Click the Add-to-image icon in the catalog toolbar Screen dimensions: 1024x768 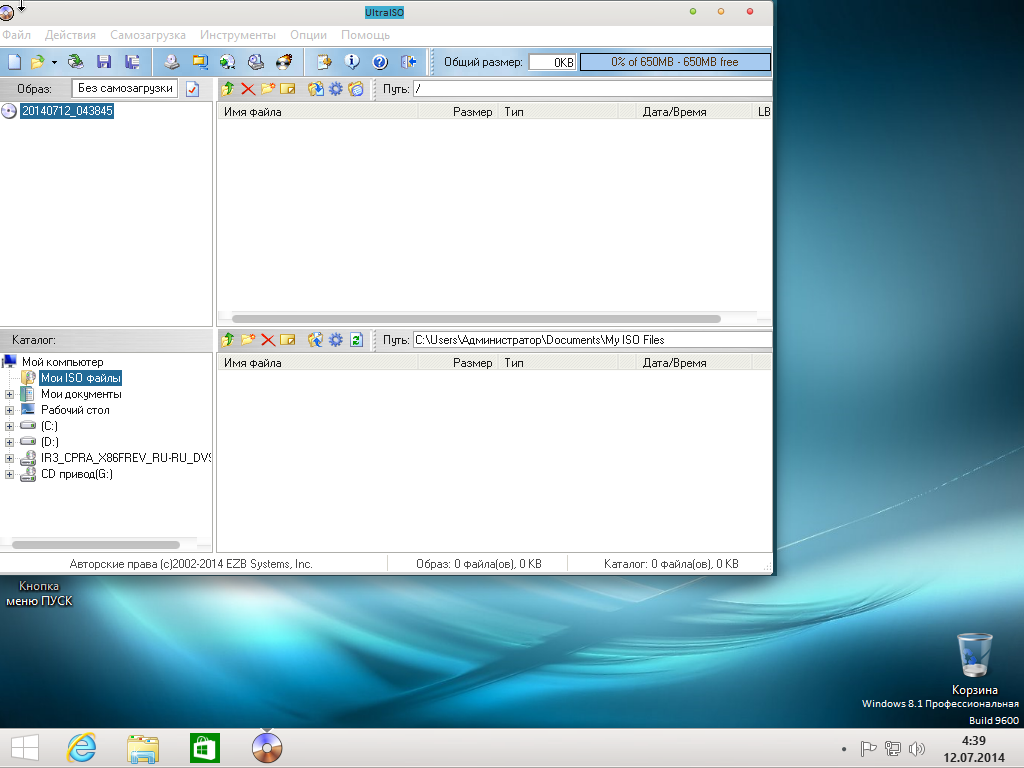tap(315, 340)
